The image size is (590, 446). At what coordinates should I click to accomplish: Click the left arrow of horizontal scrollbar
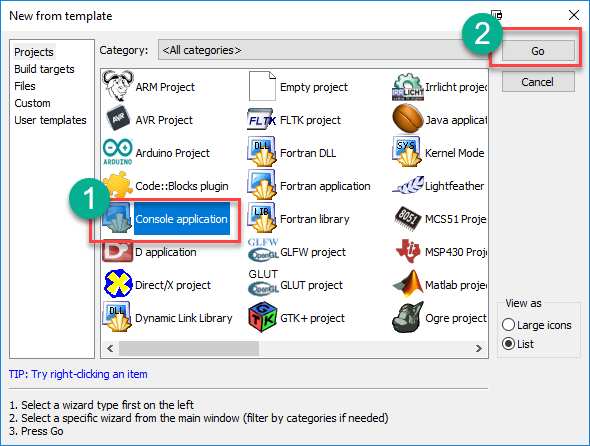click(x=110, y=349)
